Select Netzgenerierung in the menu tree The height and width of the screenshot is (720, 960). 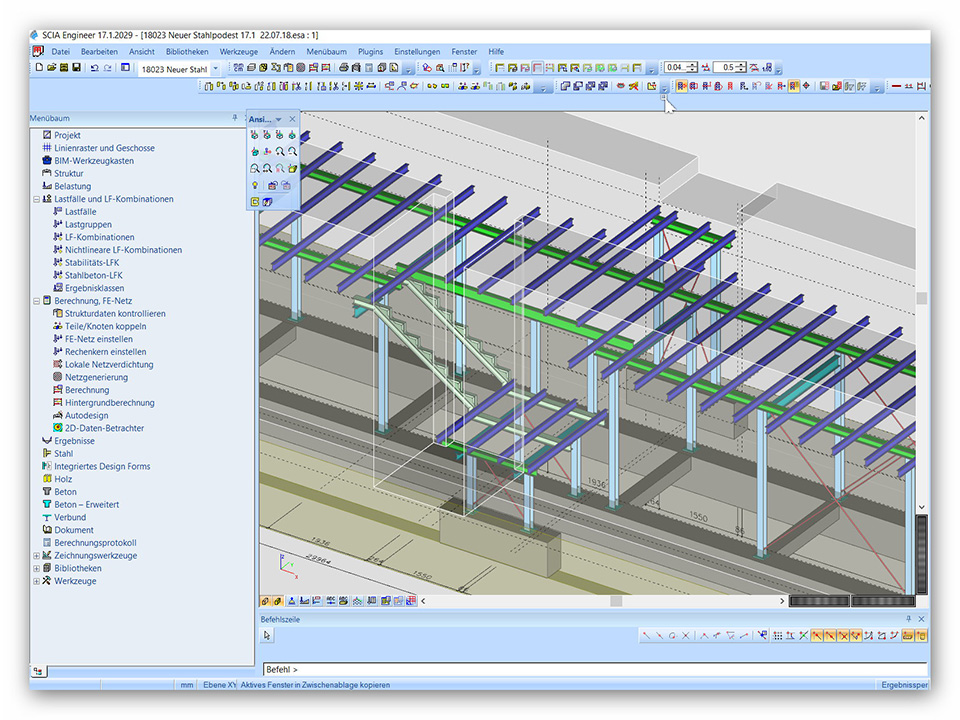tap(96, 377)
